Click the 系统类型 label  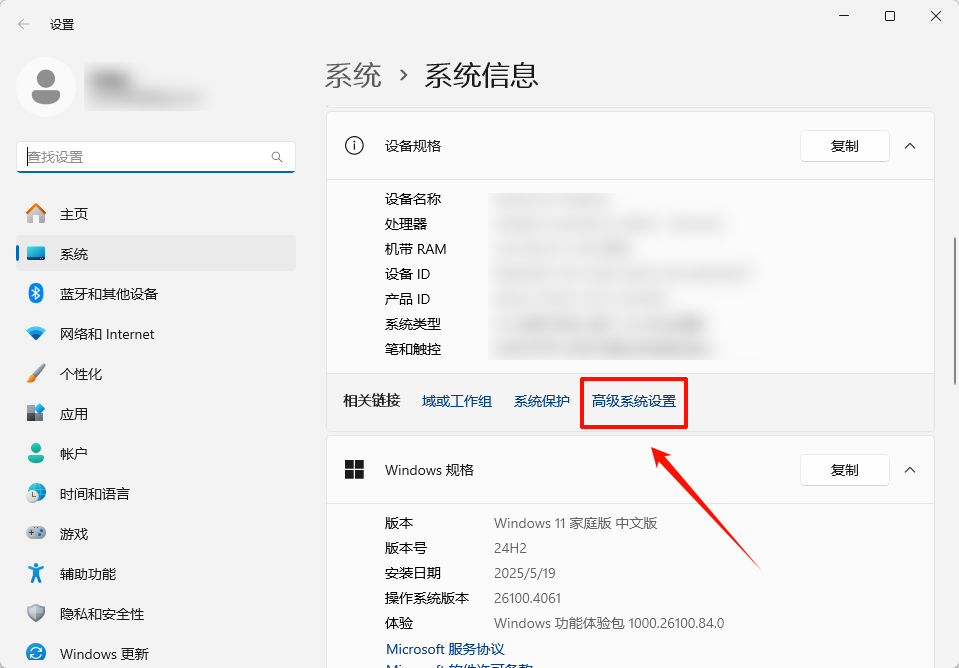coord(413,324)
